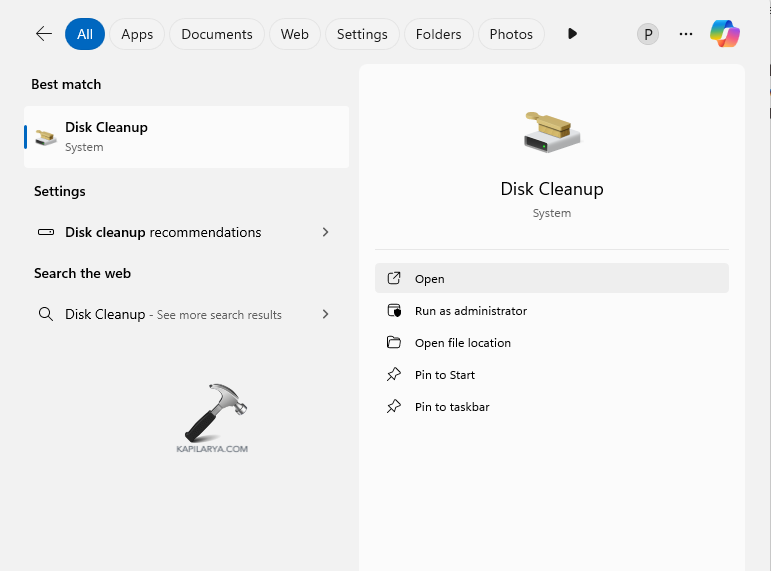
Task: Expand Disk cleanup recommendations chevron
Action: click(x=325, y=232)
